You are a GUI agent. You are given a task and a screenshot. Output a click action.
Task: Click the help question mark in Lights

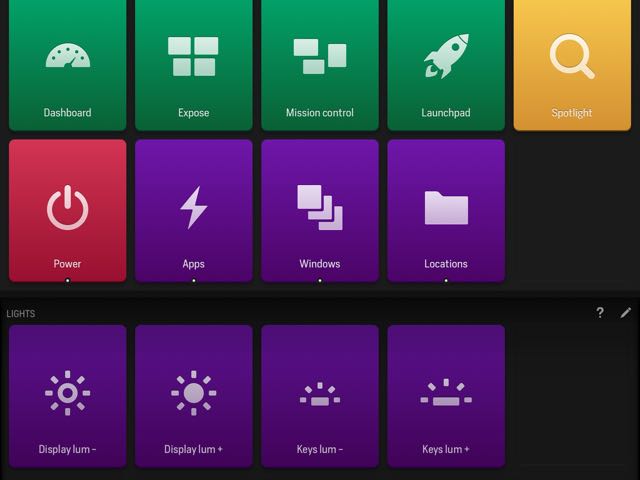click(600, 313)
